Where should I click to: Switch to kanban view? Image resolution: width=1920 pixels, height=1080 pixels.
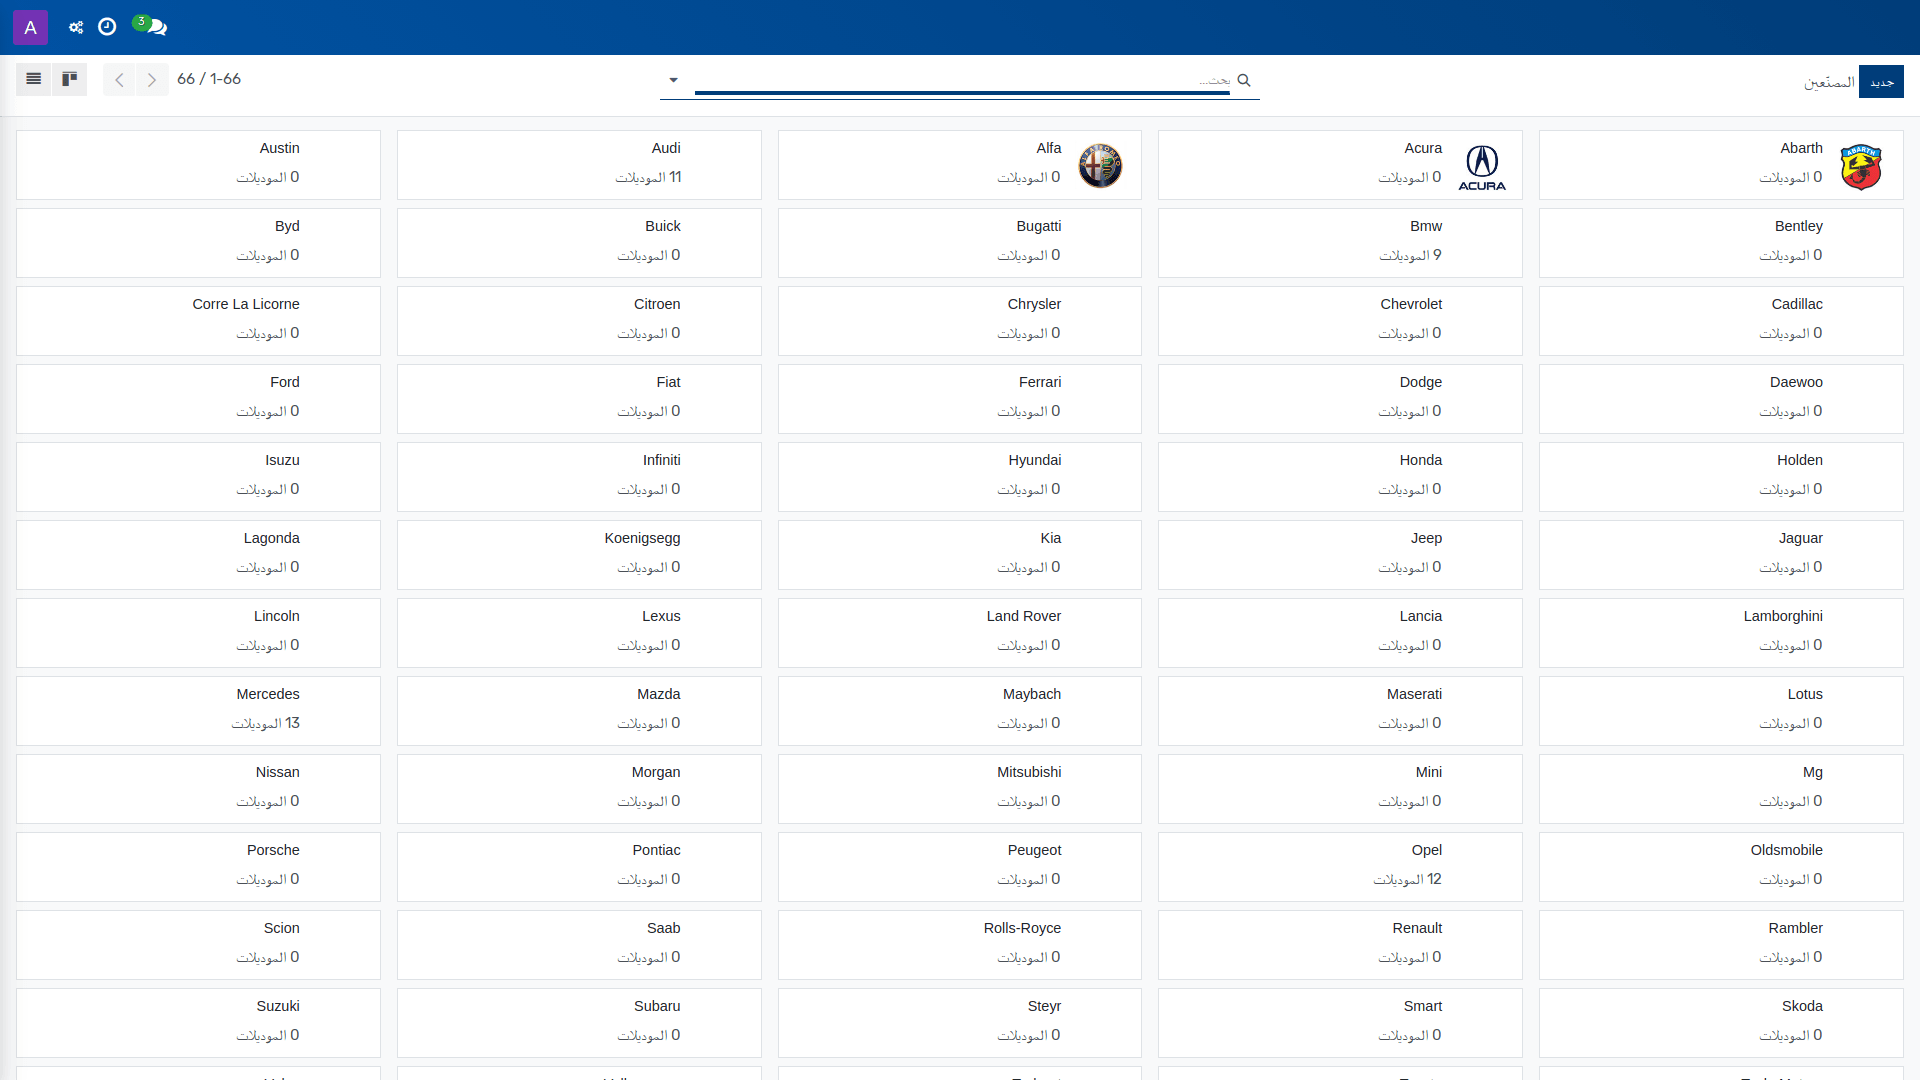click(70, 79)
